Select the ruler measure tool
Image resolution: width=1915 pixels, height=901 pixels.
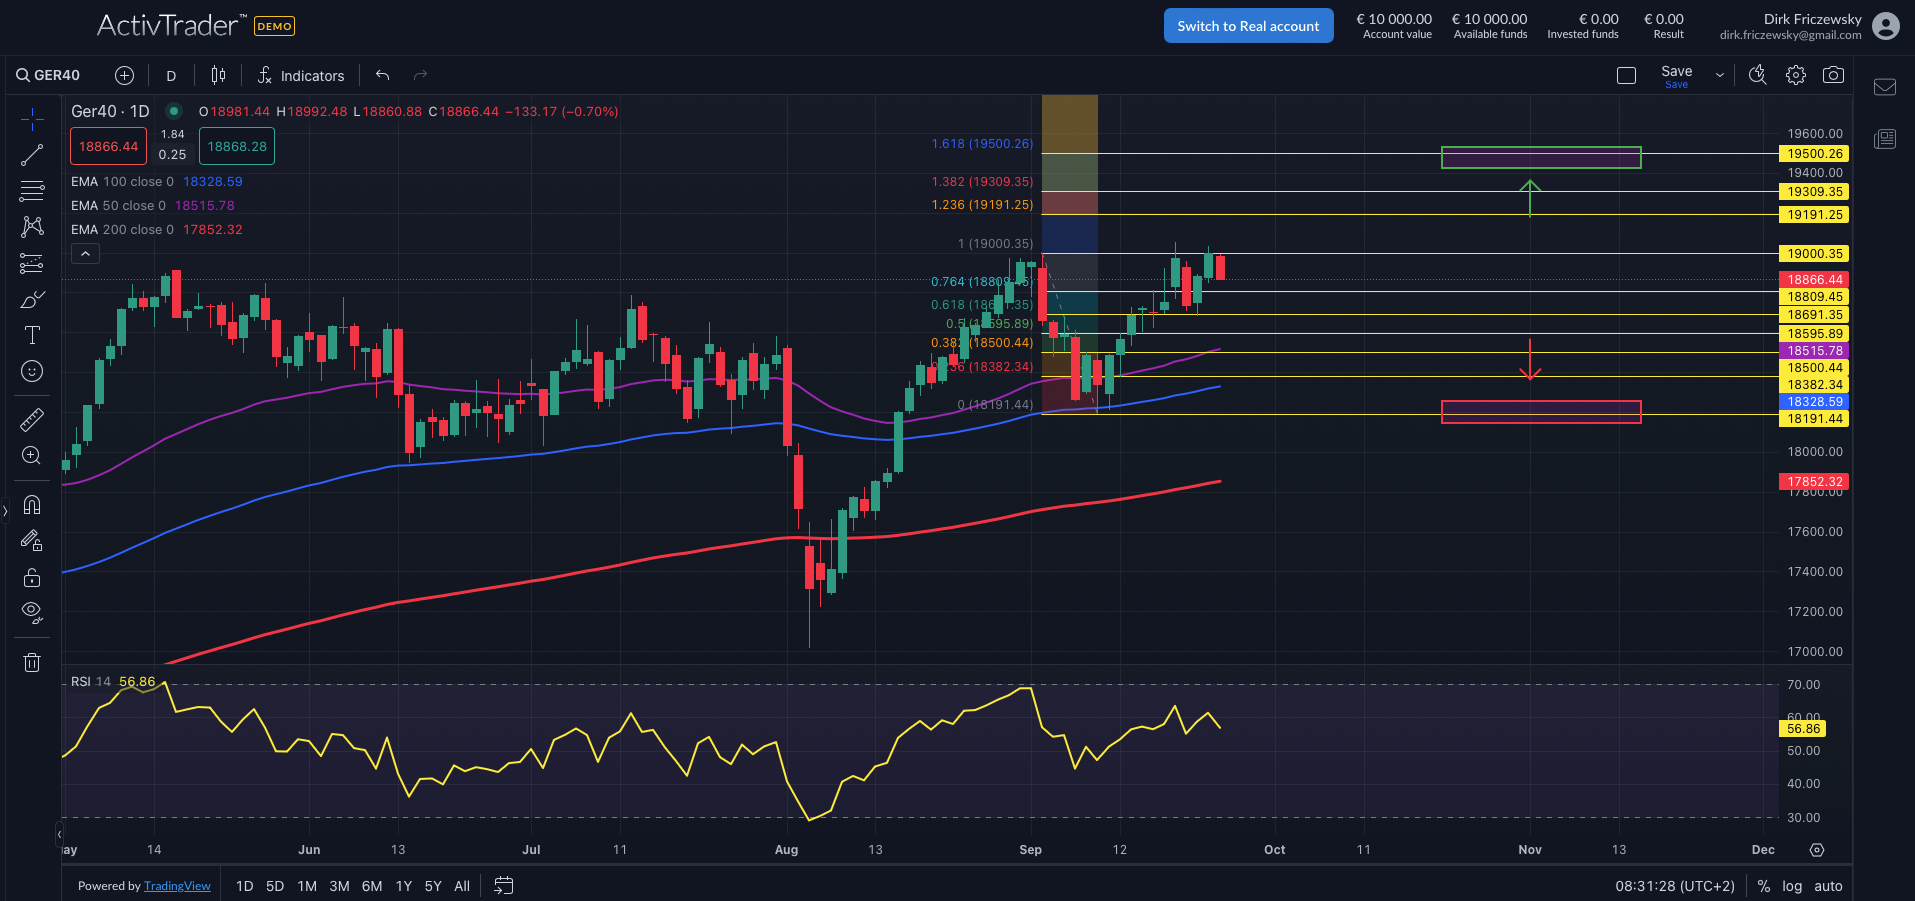click(x=33, y=419)
